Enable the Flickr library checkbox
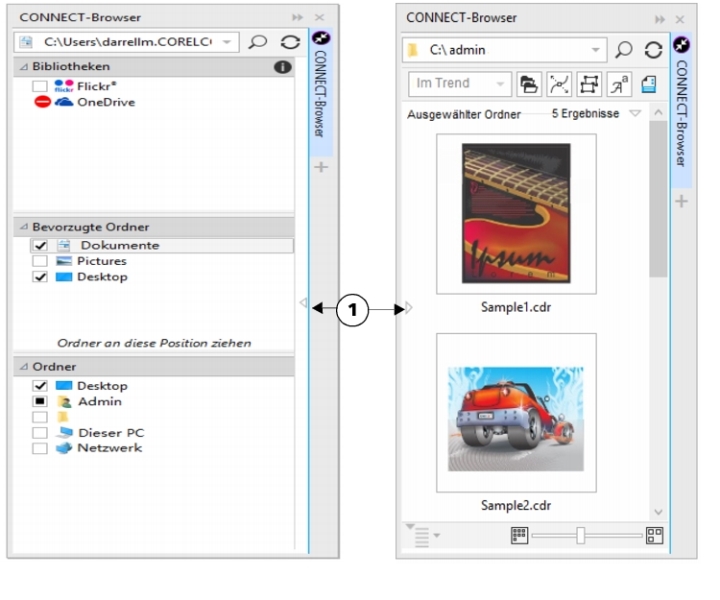 tap(41, 87)
